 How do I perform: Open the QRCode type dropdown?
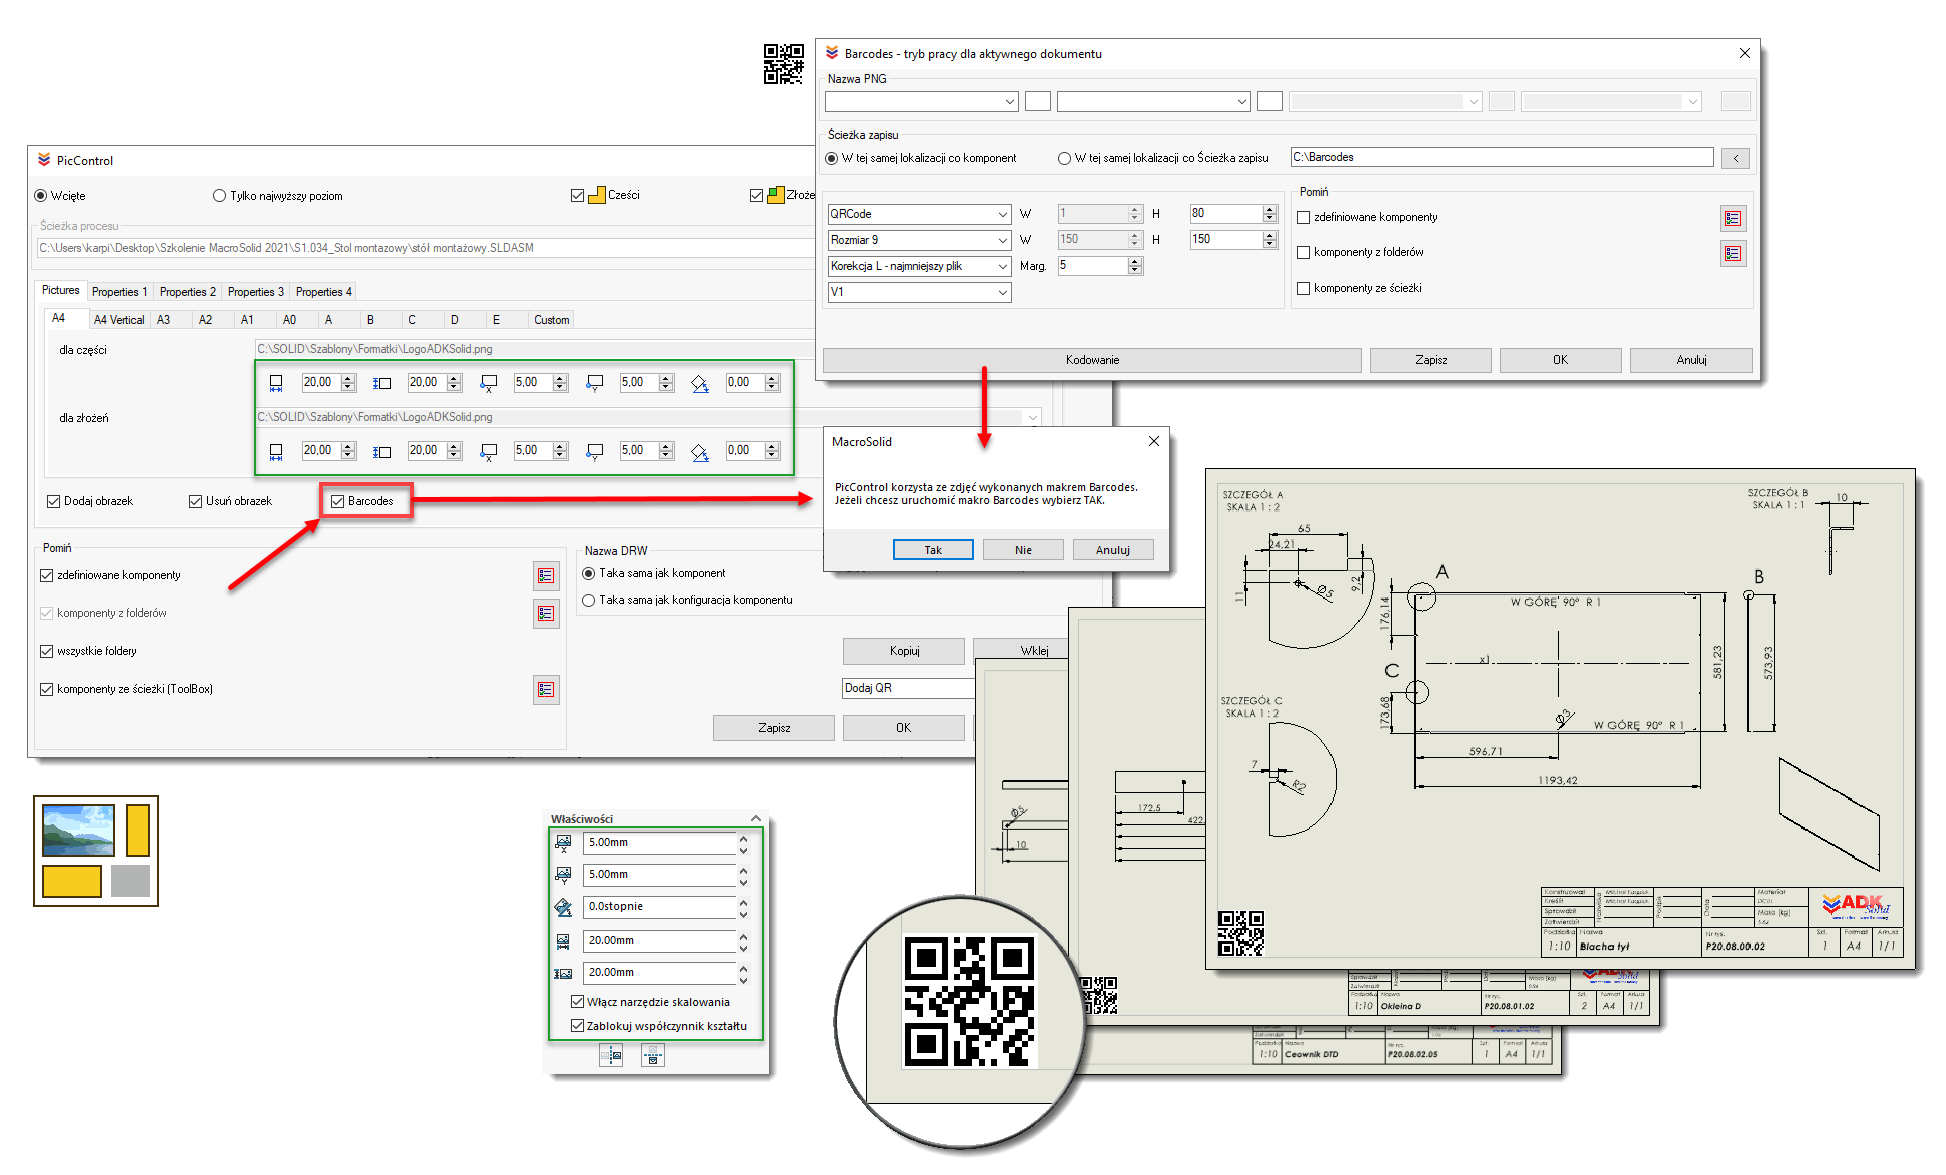pos(1003,214)
